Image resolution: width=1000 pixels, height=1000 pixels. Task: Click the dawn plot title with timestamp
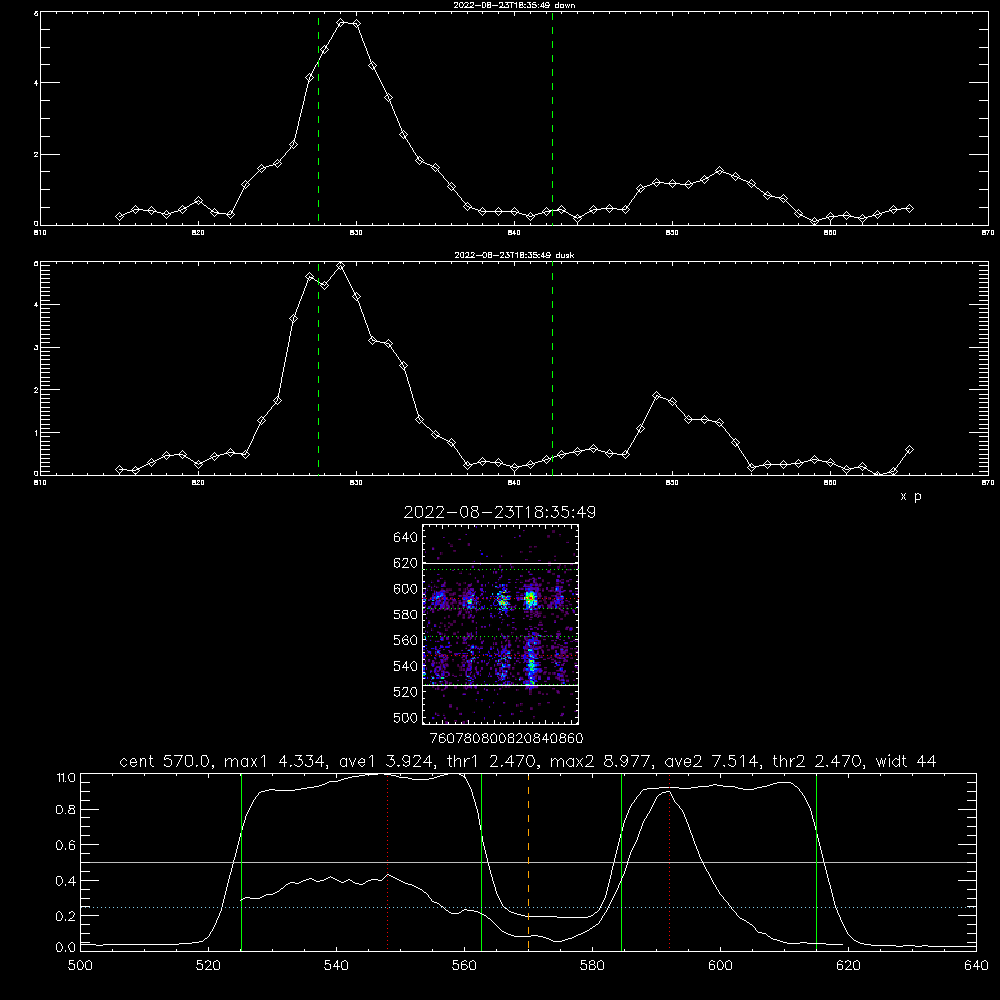coord(514,5)
